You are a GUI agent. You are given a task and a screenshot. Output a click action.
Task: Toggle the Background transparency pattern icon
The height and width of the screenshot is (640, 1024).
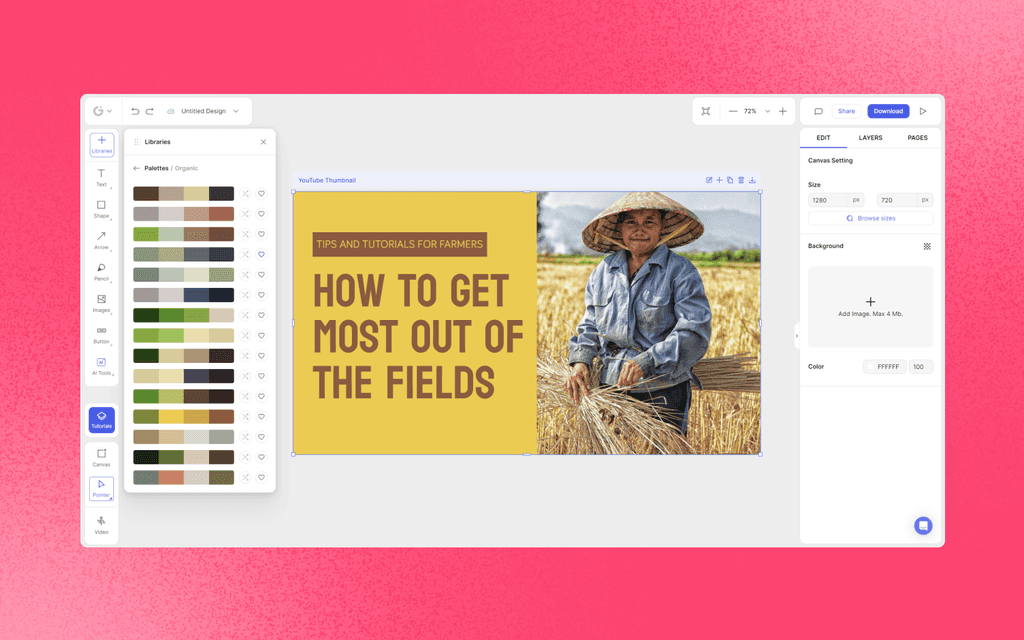click(x=927, y=246)
